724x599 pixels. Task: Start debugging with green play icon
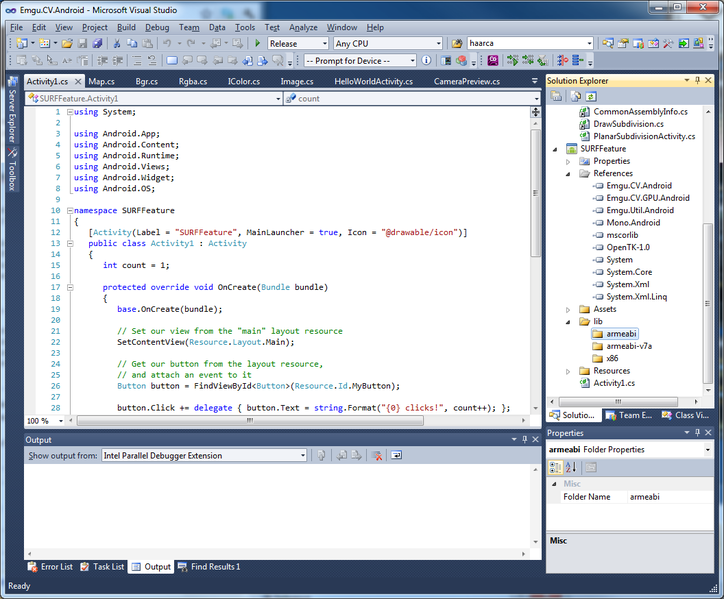(258, 43)
